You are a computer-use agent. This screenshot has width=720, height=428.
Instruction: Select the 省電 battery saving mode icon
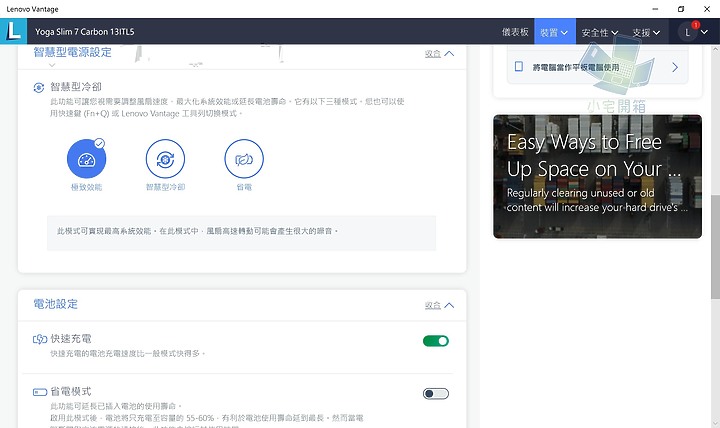244,159
